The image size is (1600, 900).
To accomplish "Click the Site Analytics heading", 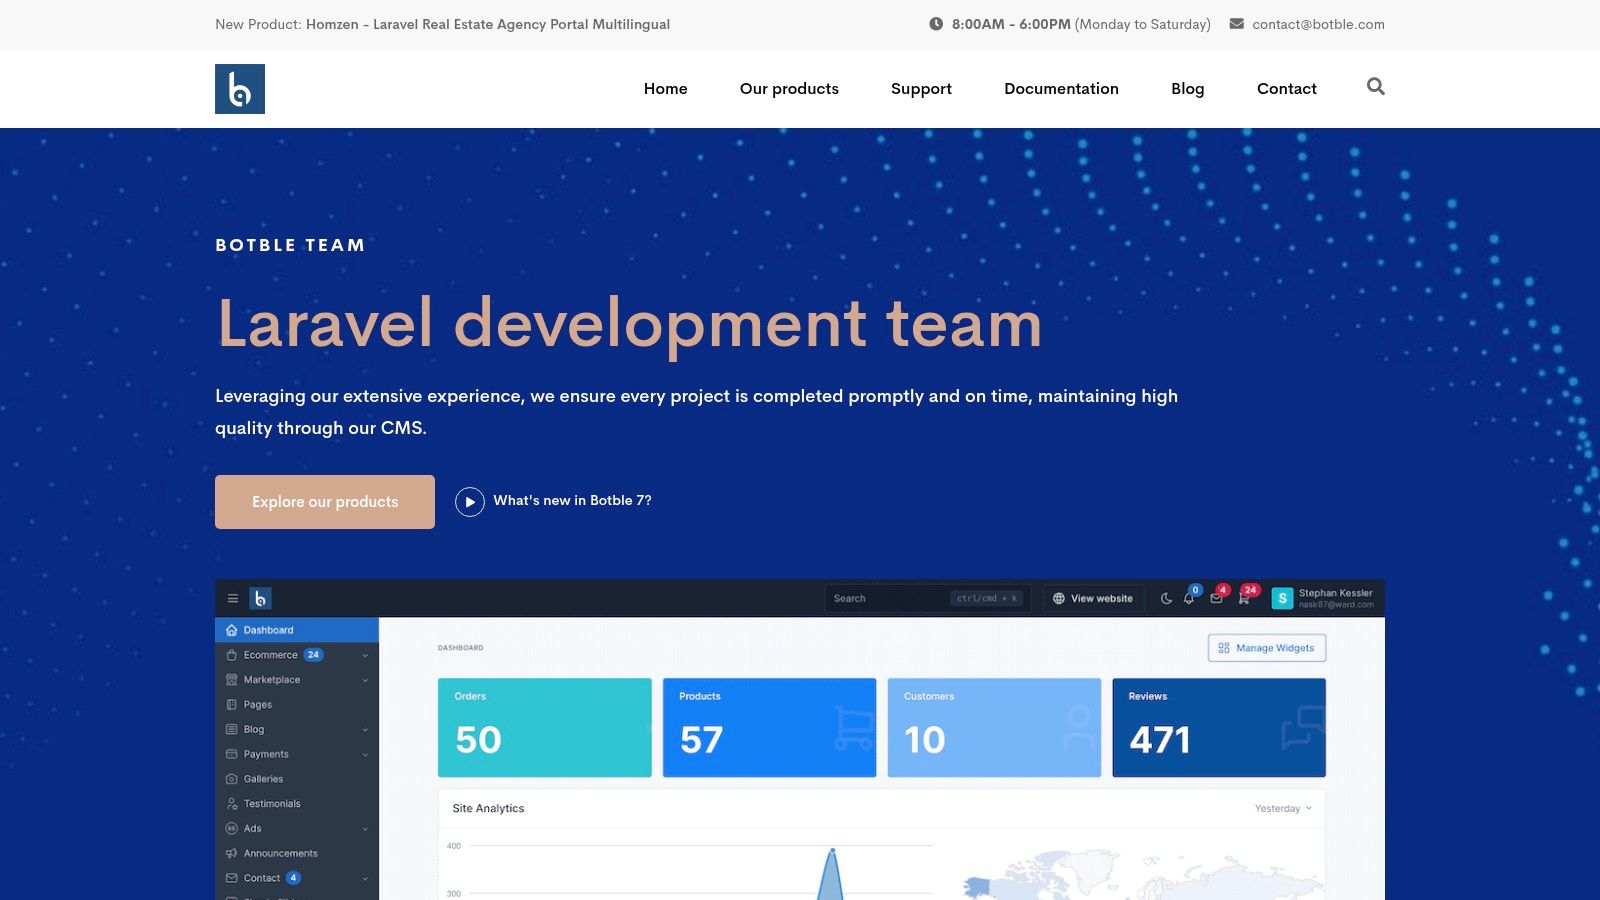I will click(488, 809).
